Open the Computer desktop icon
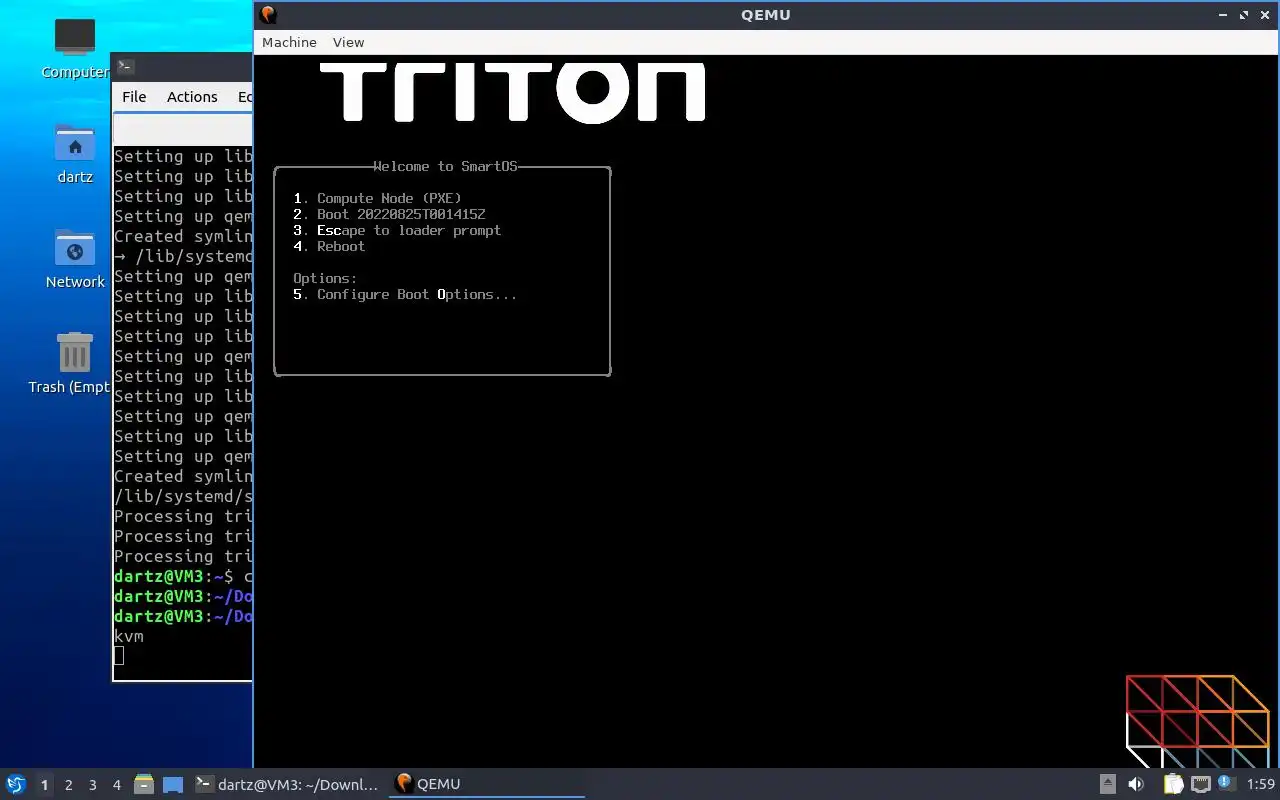Viewport: 1280px width, 800px height. pos(75,48)
